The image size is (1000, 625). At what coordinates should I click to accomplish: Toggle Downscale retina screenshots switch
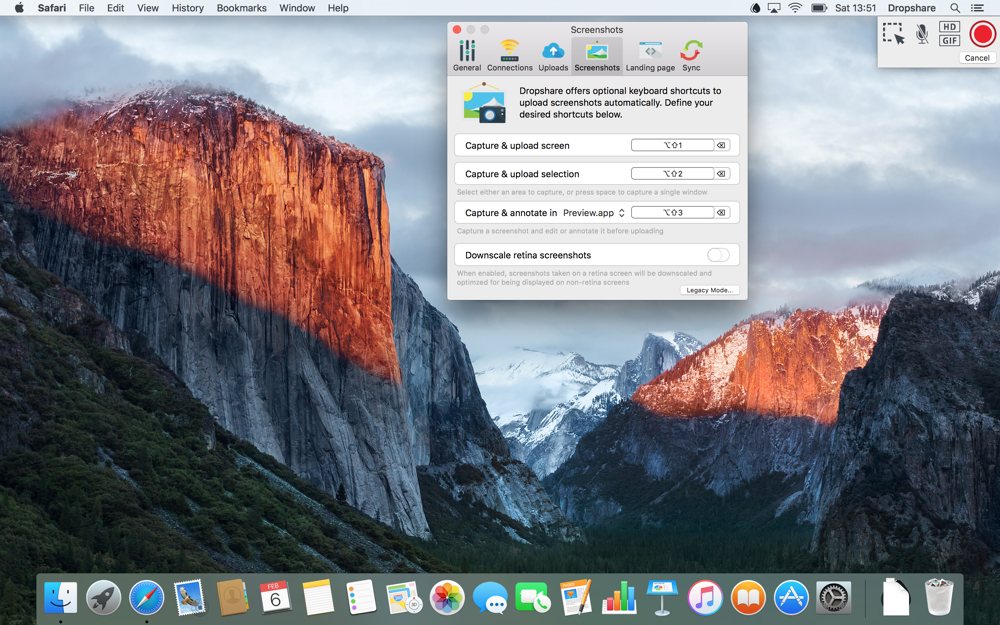pos(718,255)
